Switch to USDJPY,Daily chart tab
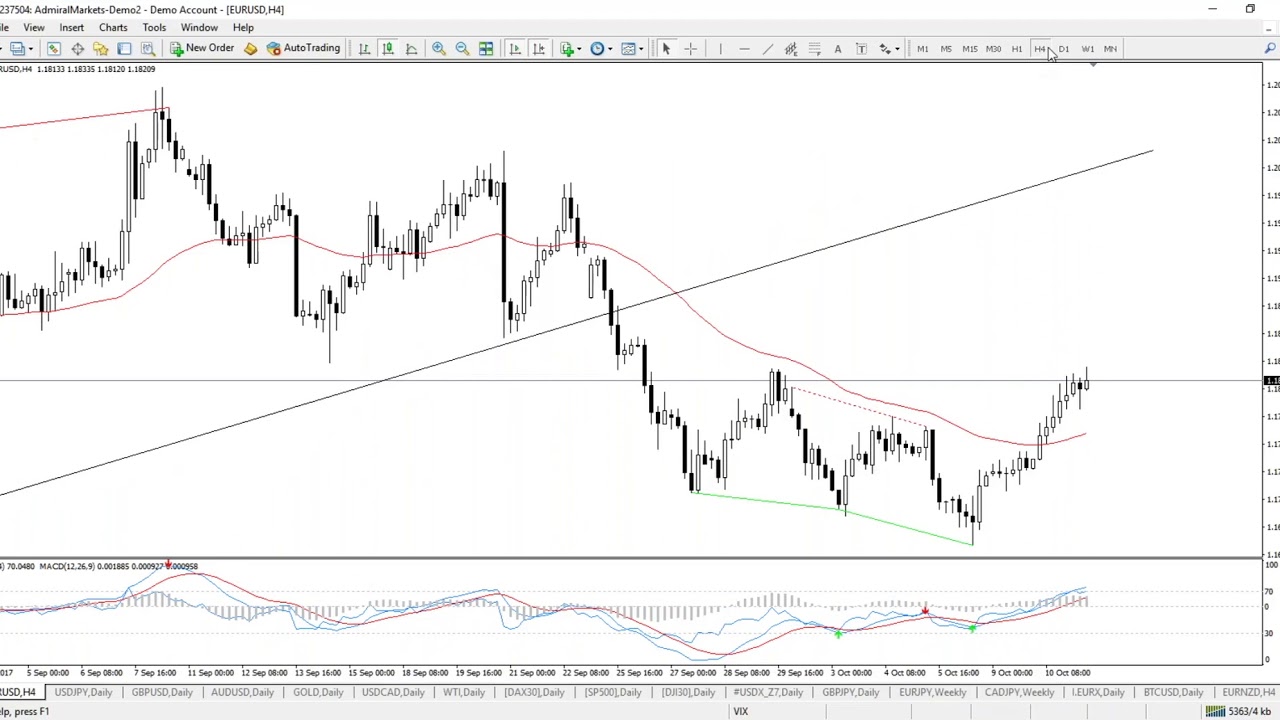 click(x=83, y=692)
